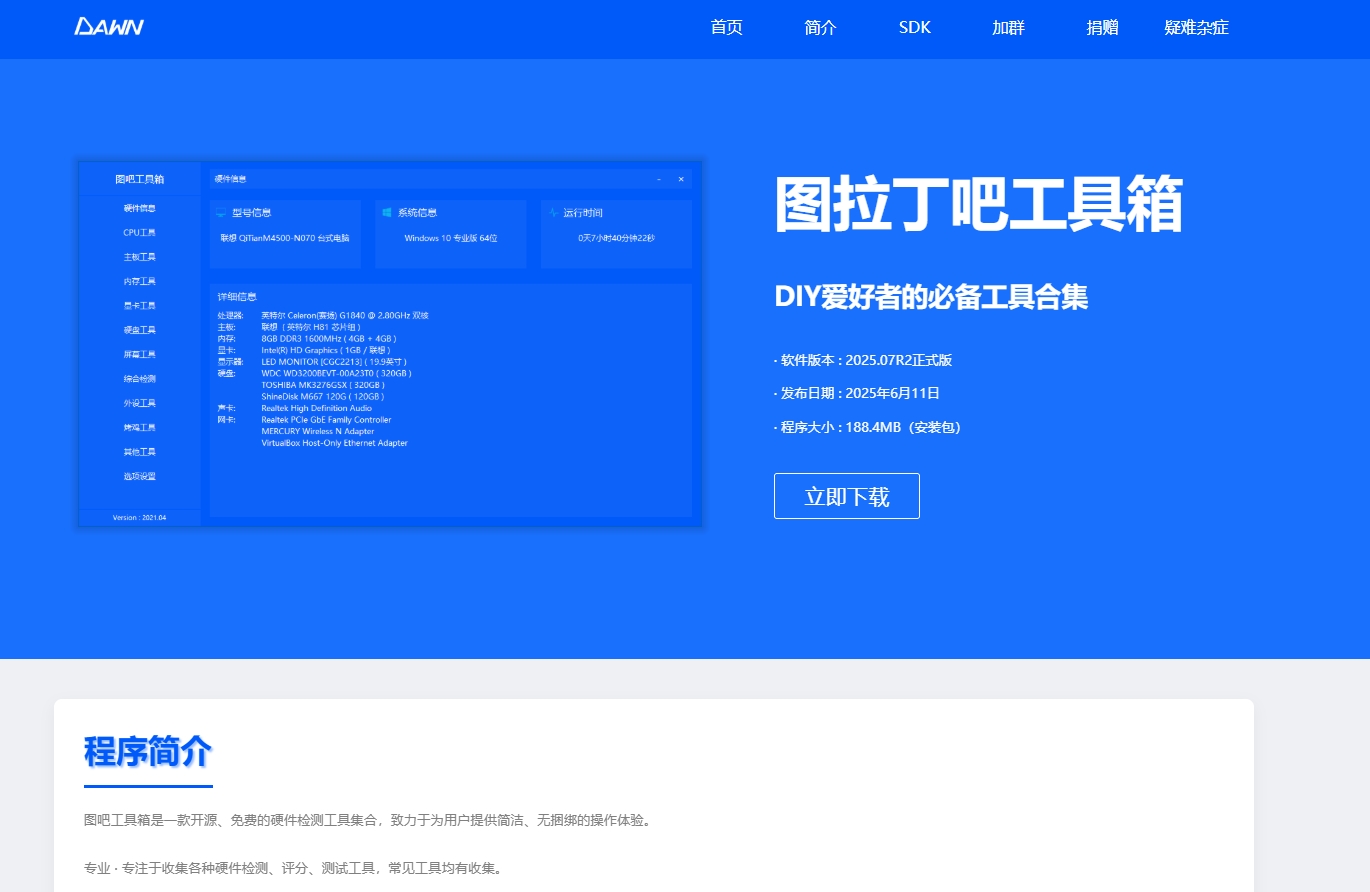Open the 疑难杂症 page
The height and width of the screenshot is (892, 1370).
click(1196, 29)
